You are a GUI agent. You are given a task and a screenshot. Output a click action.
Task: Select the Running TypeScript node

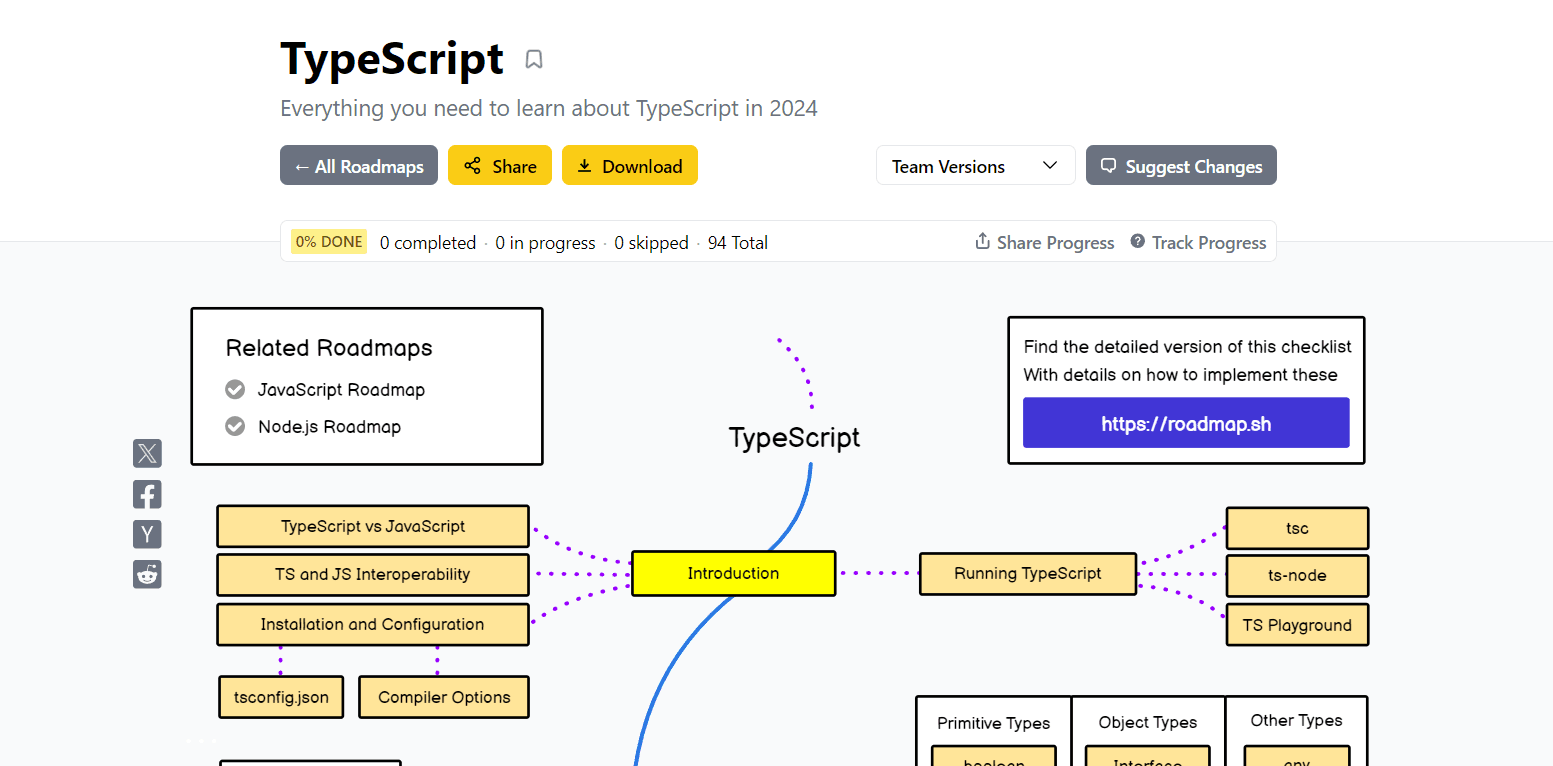[1027, 574]
